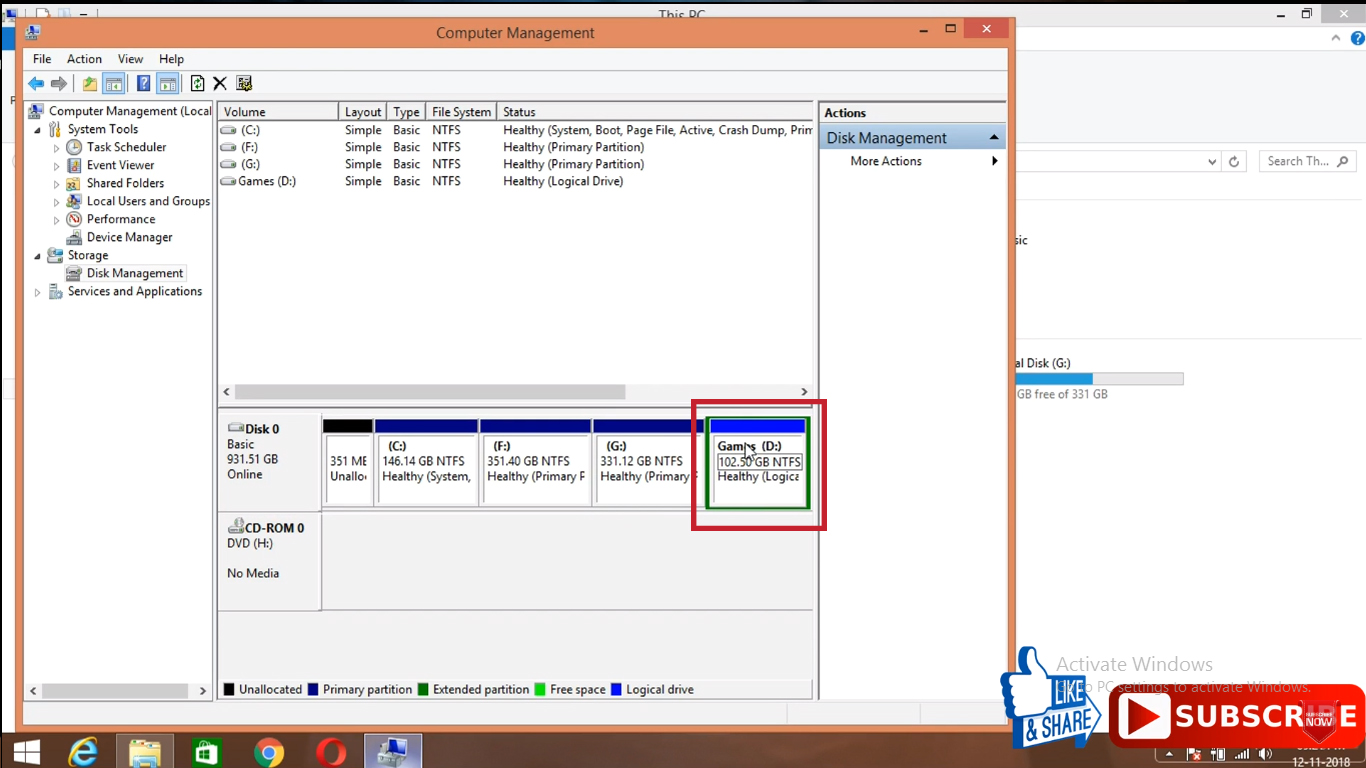The image size is (1366, 768).
Task: Click the Event Viewer icon in tree
Action: pos(74,165)
